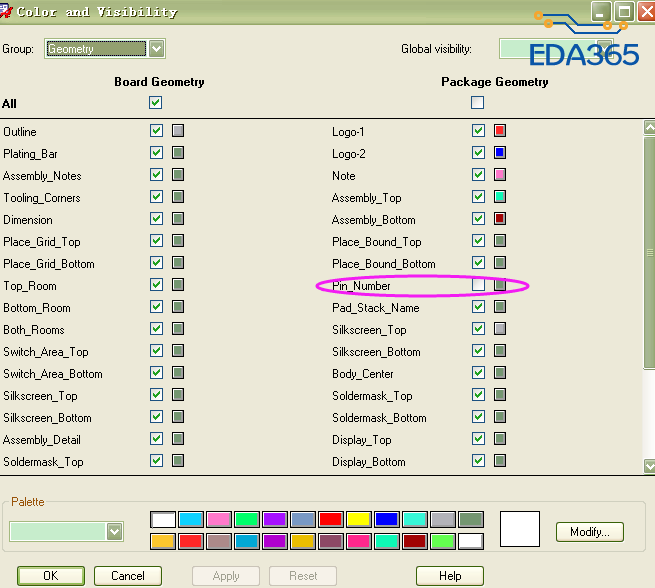Select the hot pink palette swatch in bottom row
Viewport: 655px width, 588px height.
point(359,542)
